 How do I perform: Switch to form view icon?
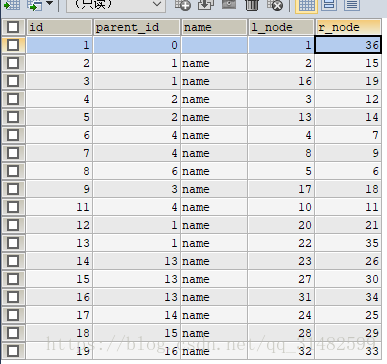pos(329,5)
